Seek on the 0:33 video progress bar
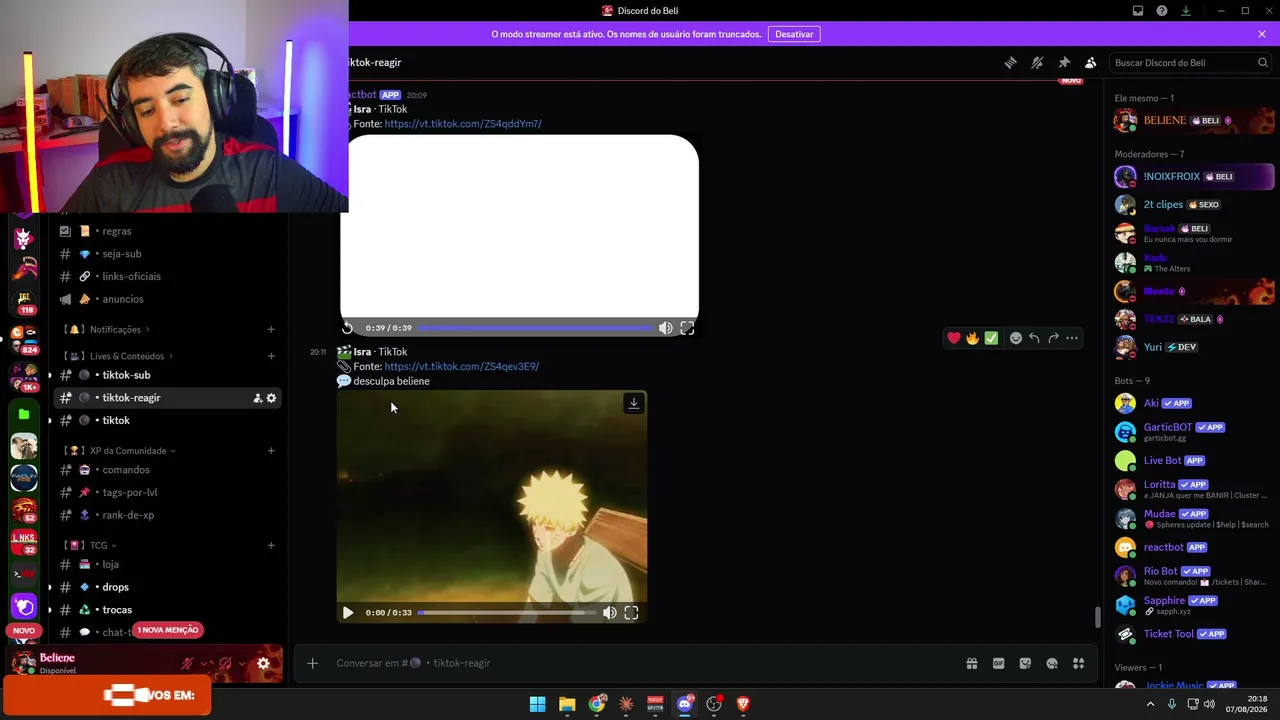The height and width of the screenshot is (720, 1280). tap(507, 613)
